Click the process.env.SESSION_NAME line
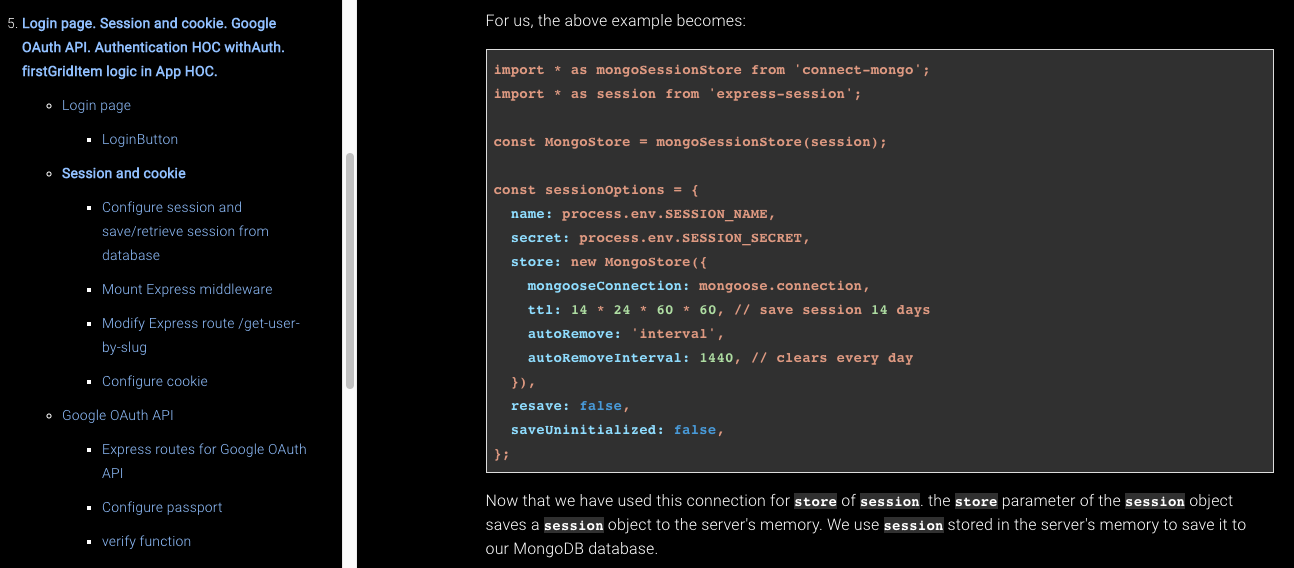 (x=643, y=214)
